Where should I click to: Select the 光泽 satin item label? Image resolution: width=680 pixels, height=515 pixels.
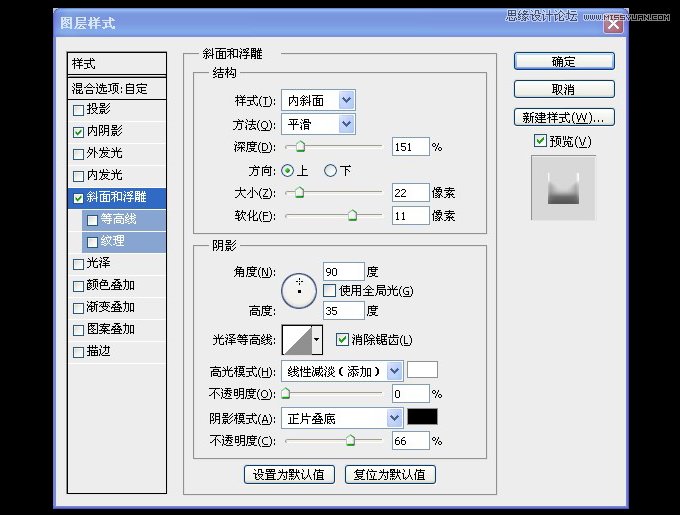(x=98, y=263)
